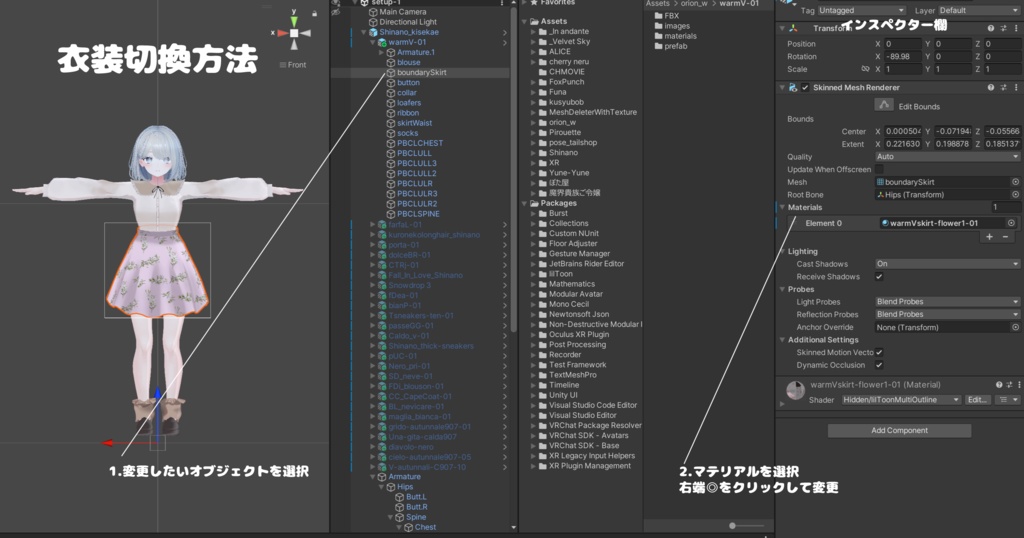Collapse the Materials foldout
Screen dimensions: 1024x538
coord(782,207)
